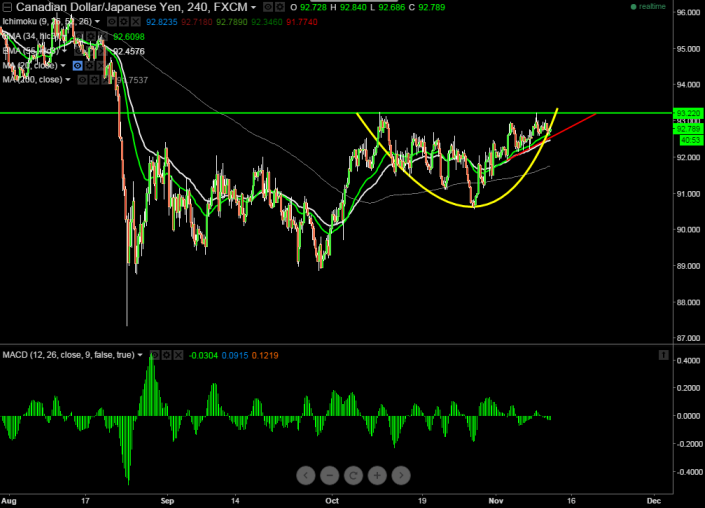Click the Sep label on time axis
The width and height of the screenshot is (705, 508).
click(167, 501)
